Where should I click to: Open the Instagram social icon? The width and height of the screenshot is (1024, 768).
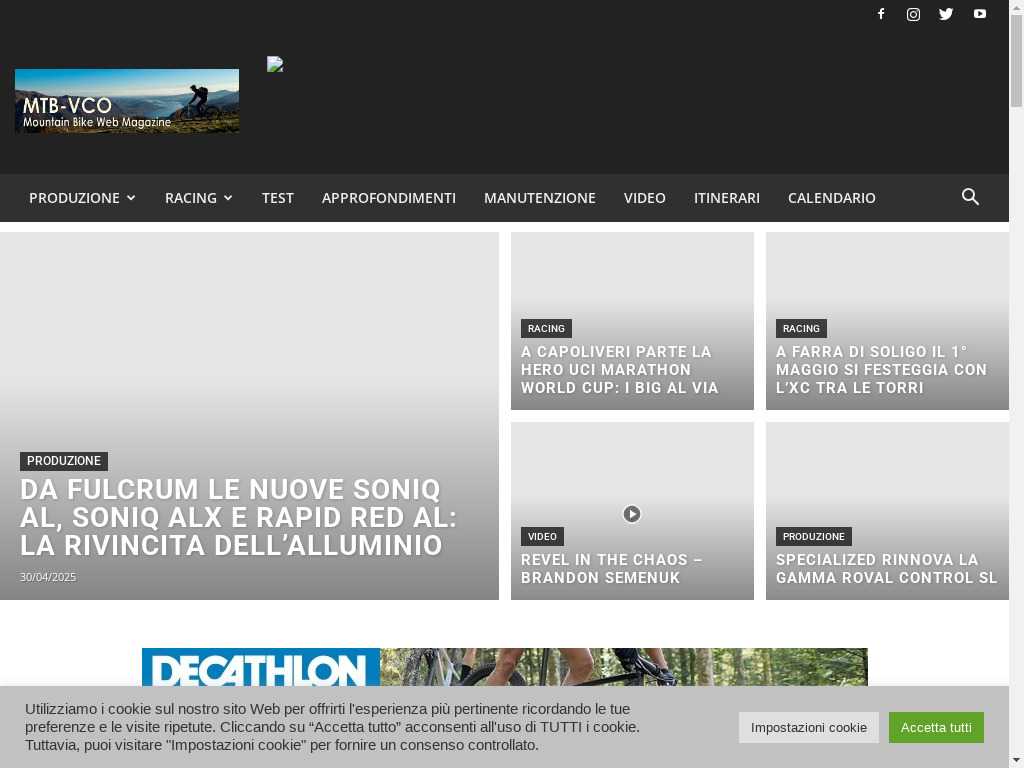[x=913, y=14]
